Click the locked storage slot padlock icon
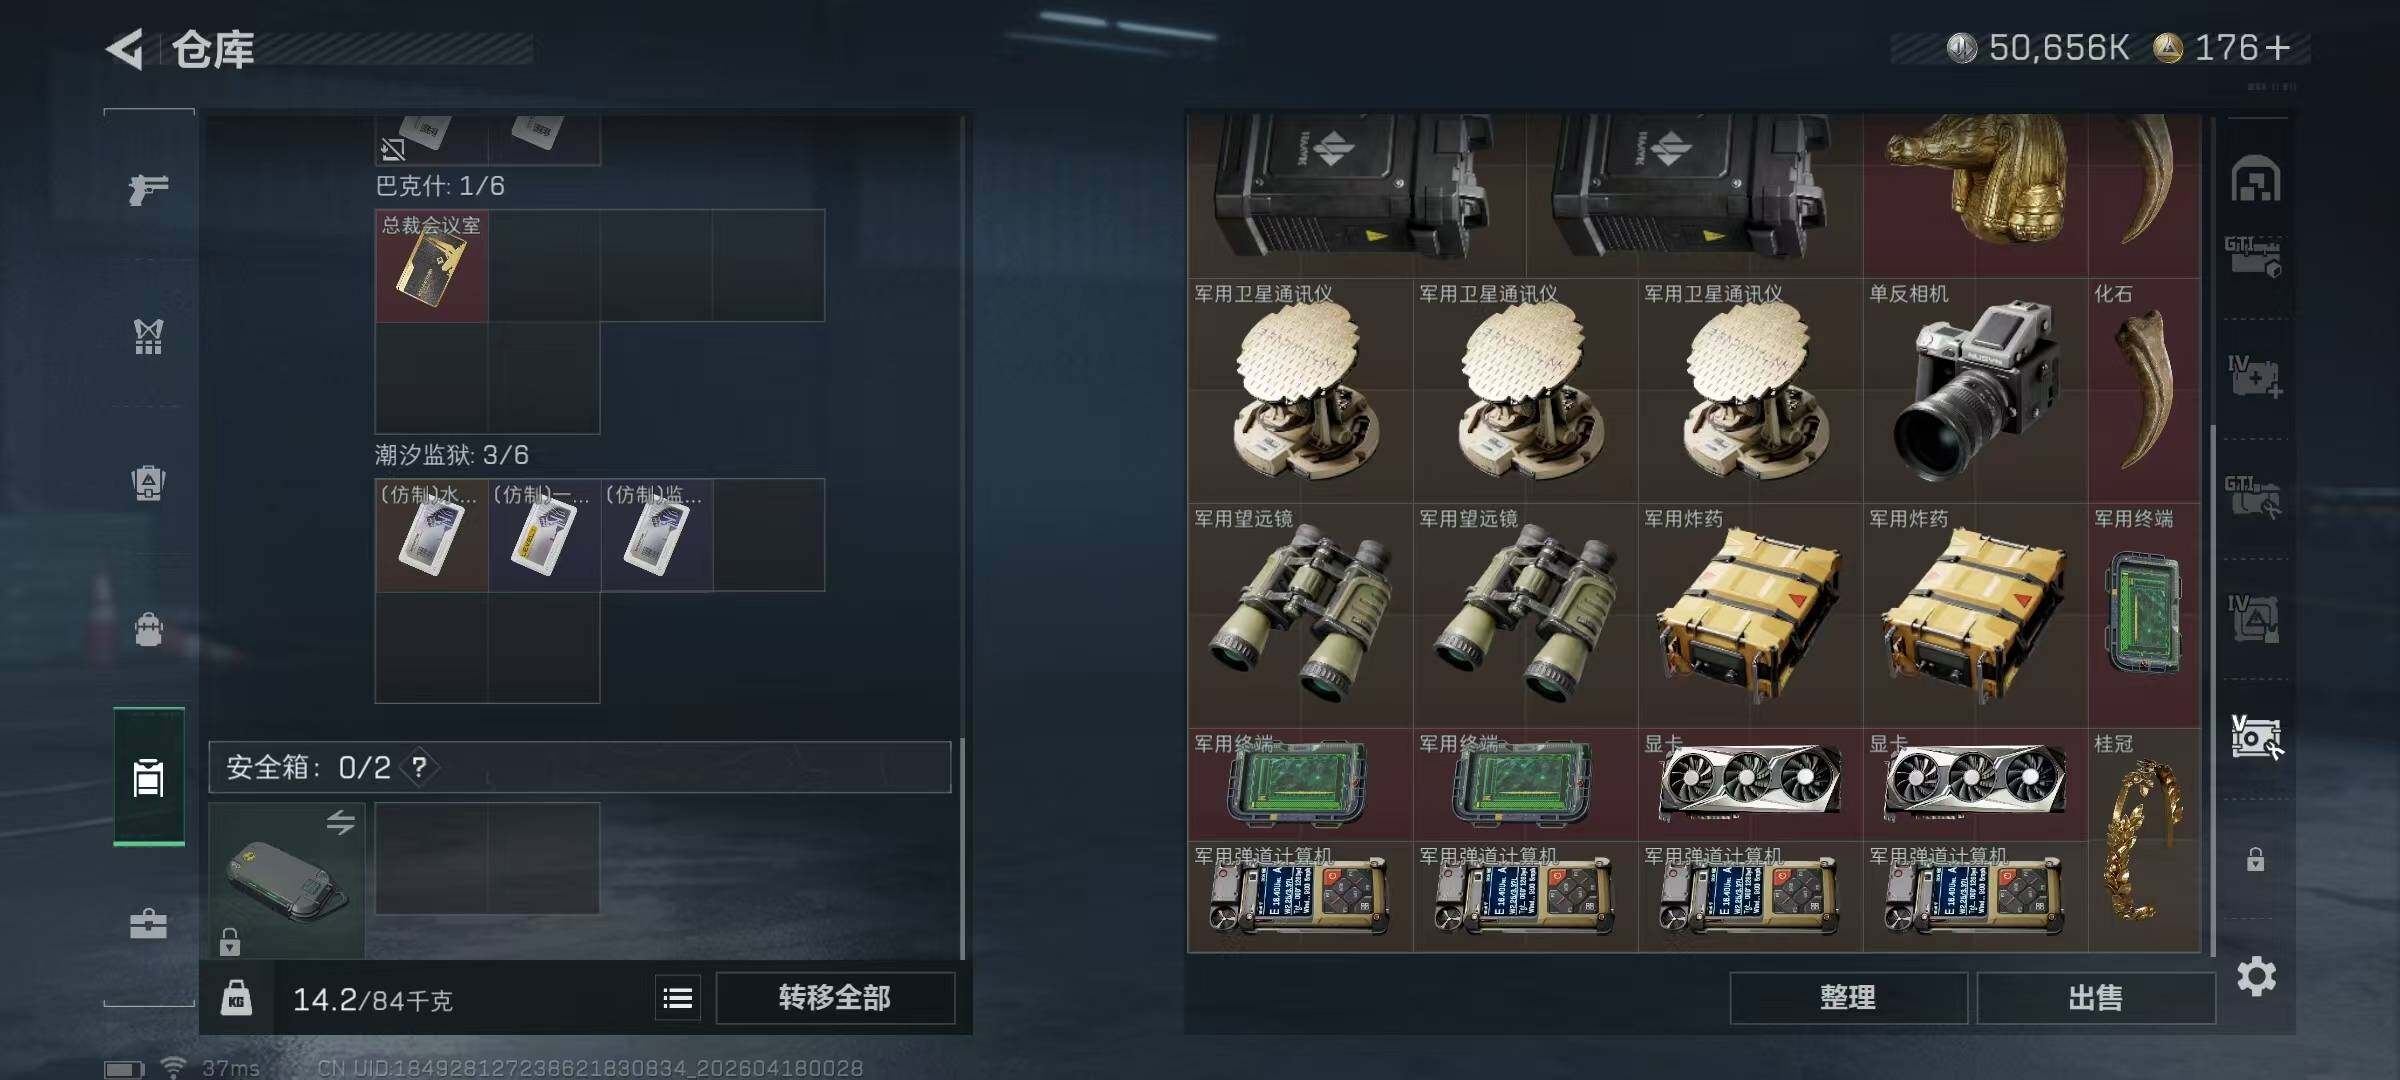2400x1080 pixels. click(x=2255, y=859)
